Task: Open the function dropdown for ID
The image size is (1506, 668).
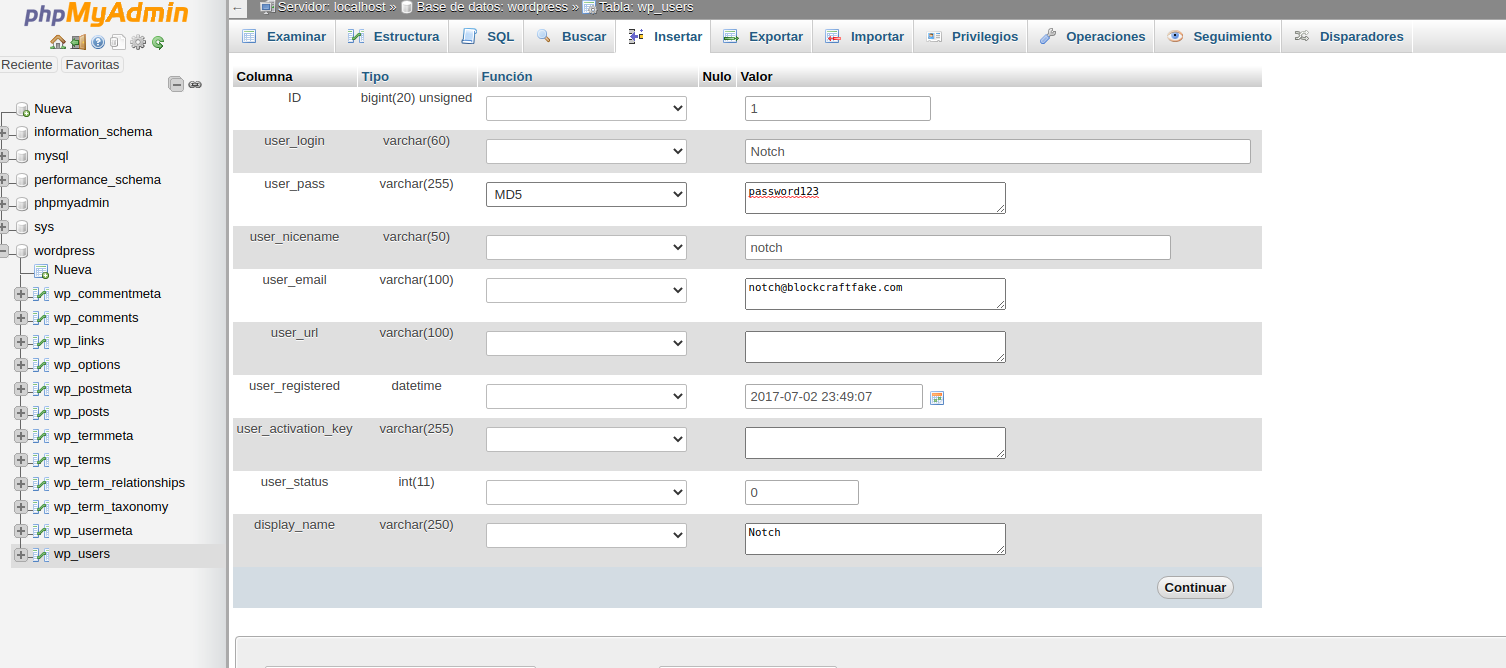Action: [x=586, y=108]
